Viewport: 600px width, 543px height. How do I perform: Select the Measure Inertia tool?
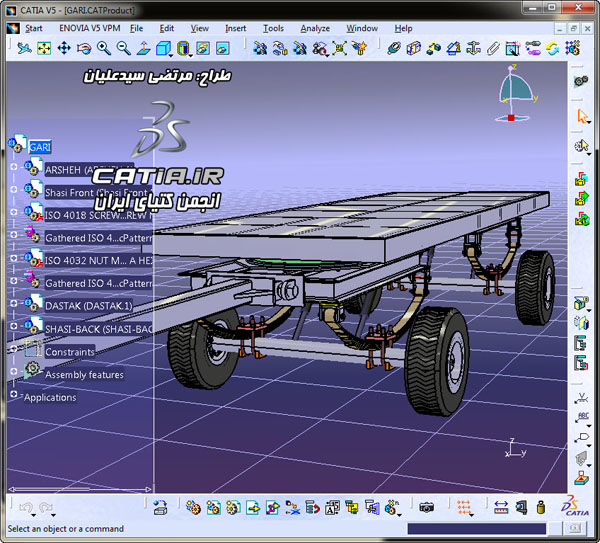[541, 508]
